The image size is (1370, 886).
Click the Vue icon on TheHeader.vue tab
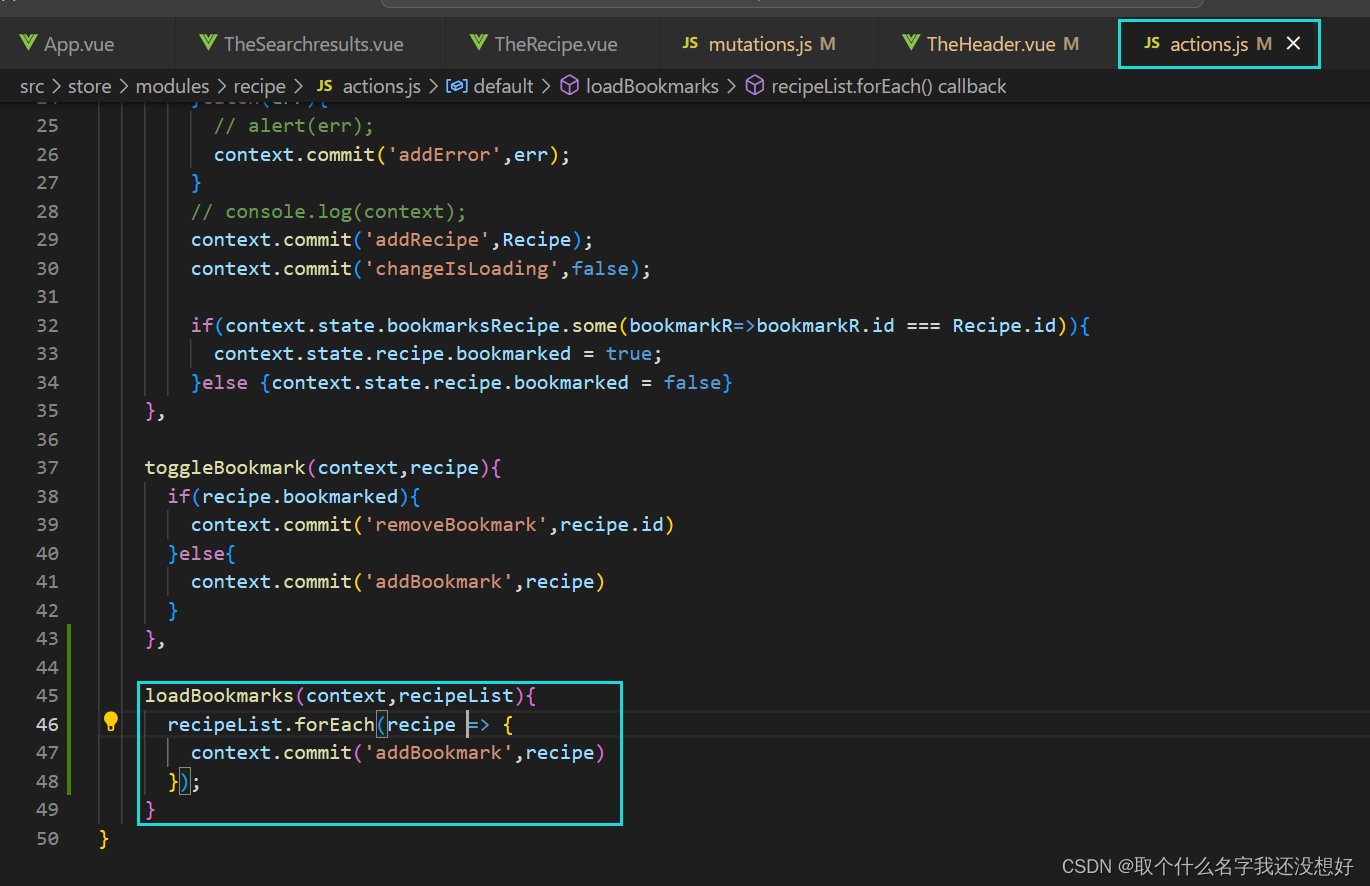pos(911,43)
